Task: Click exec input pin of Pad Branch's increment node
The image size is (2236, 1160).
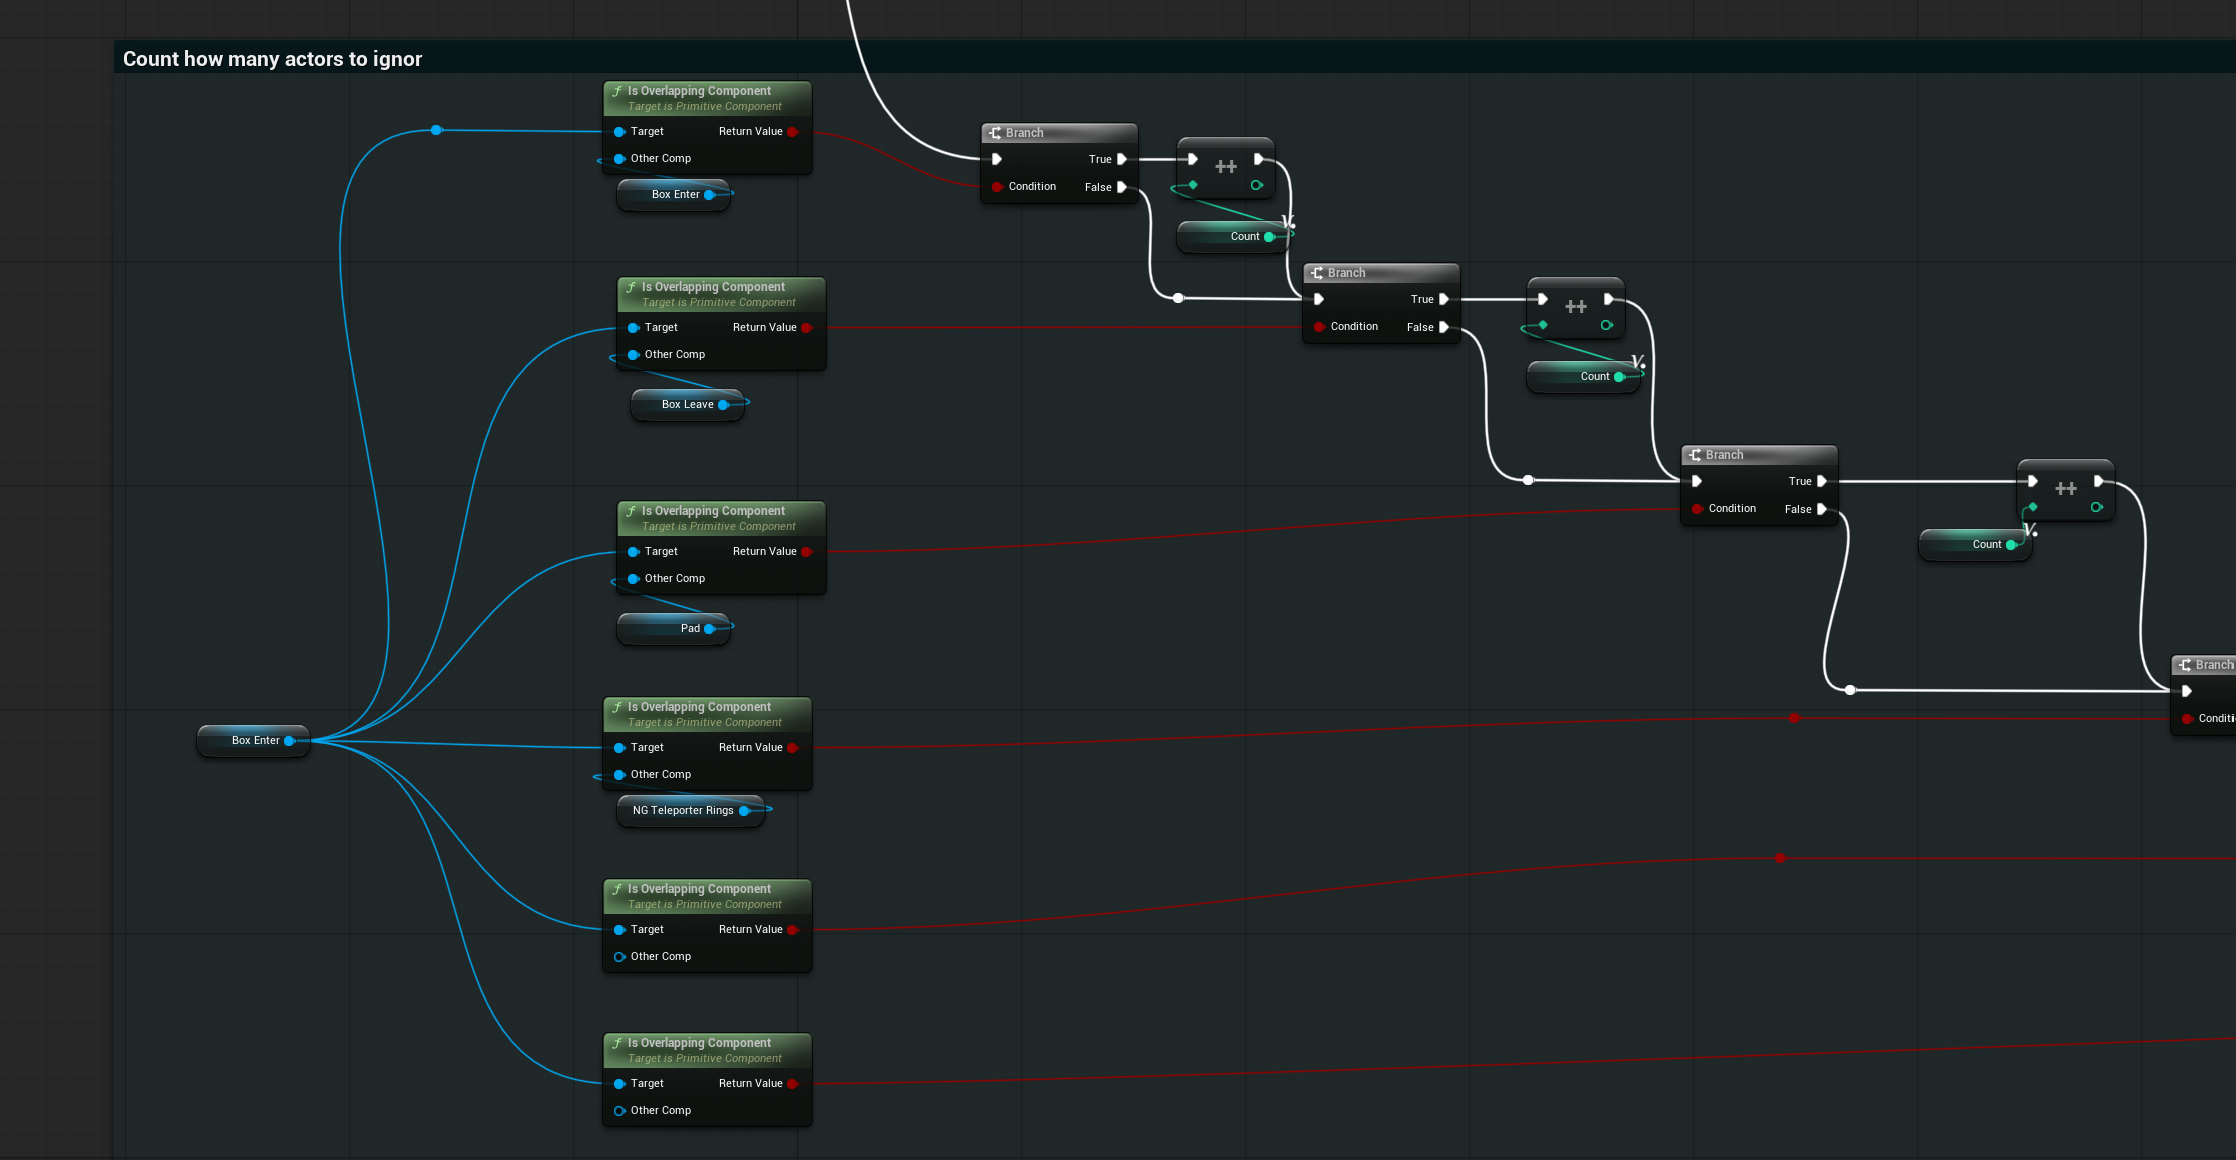Action: coord(2033,481)
